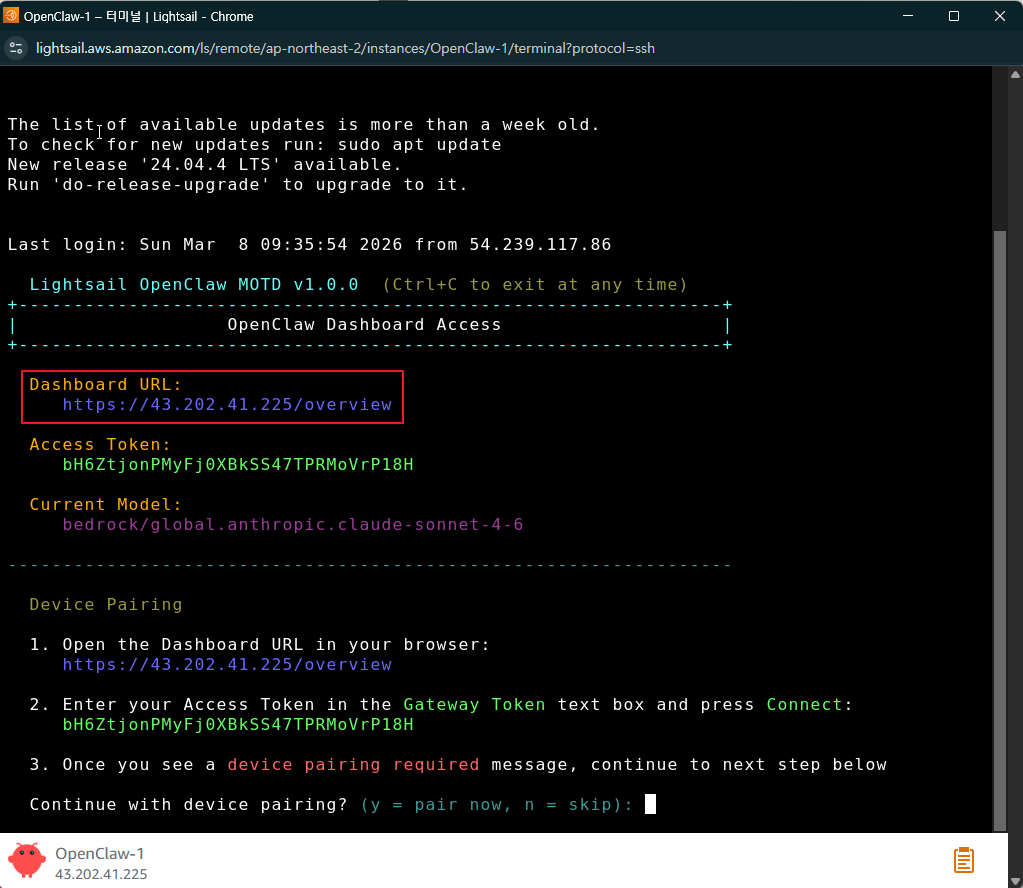Click the 'Dashboard URL:' label
Image resolution: width=1023 pixels, height=888 pixels.
coord(106,384)
